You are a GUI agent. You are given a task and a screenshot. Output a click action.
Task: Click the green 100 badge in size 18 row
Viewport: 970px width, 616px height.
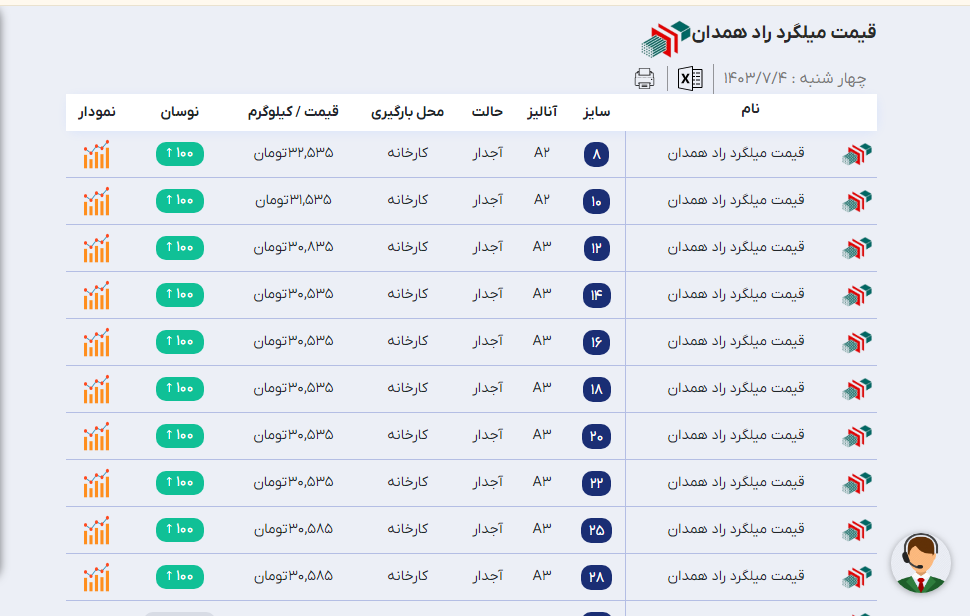[180, 389]
